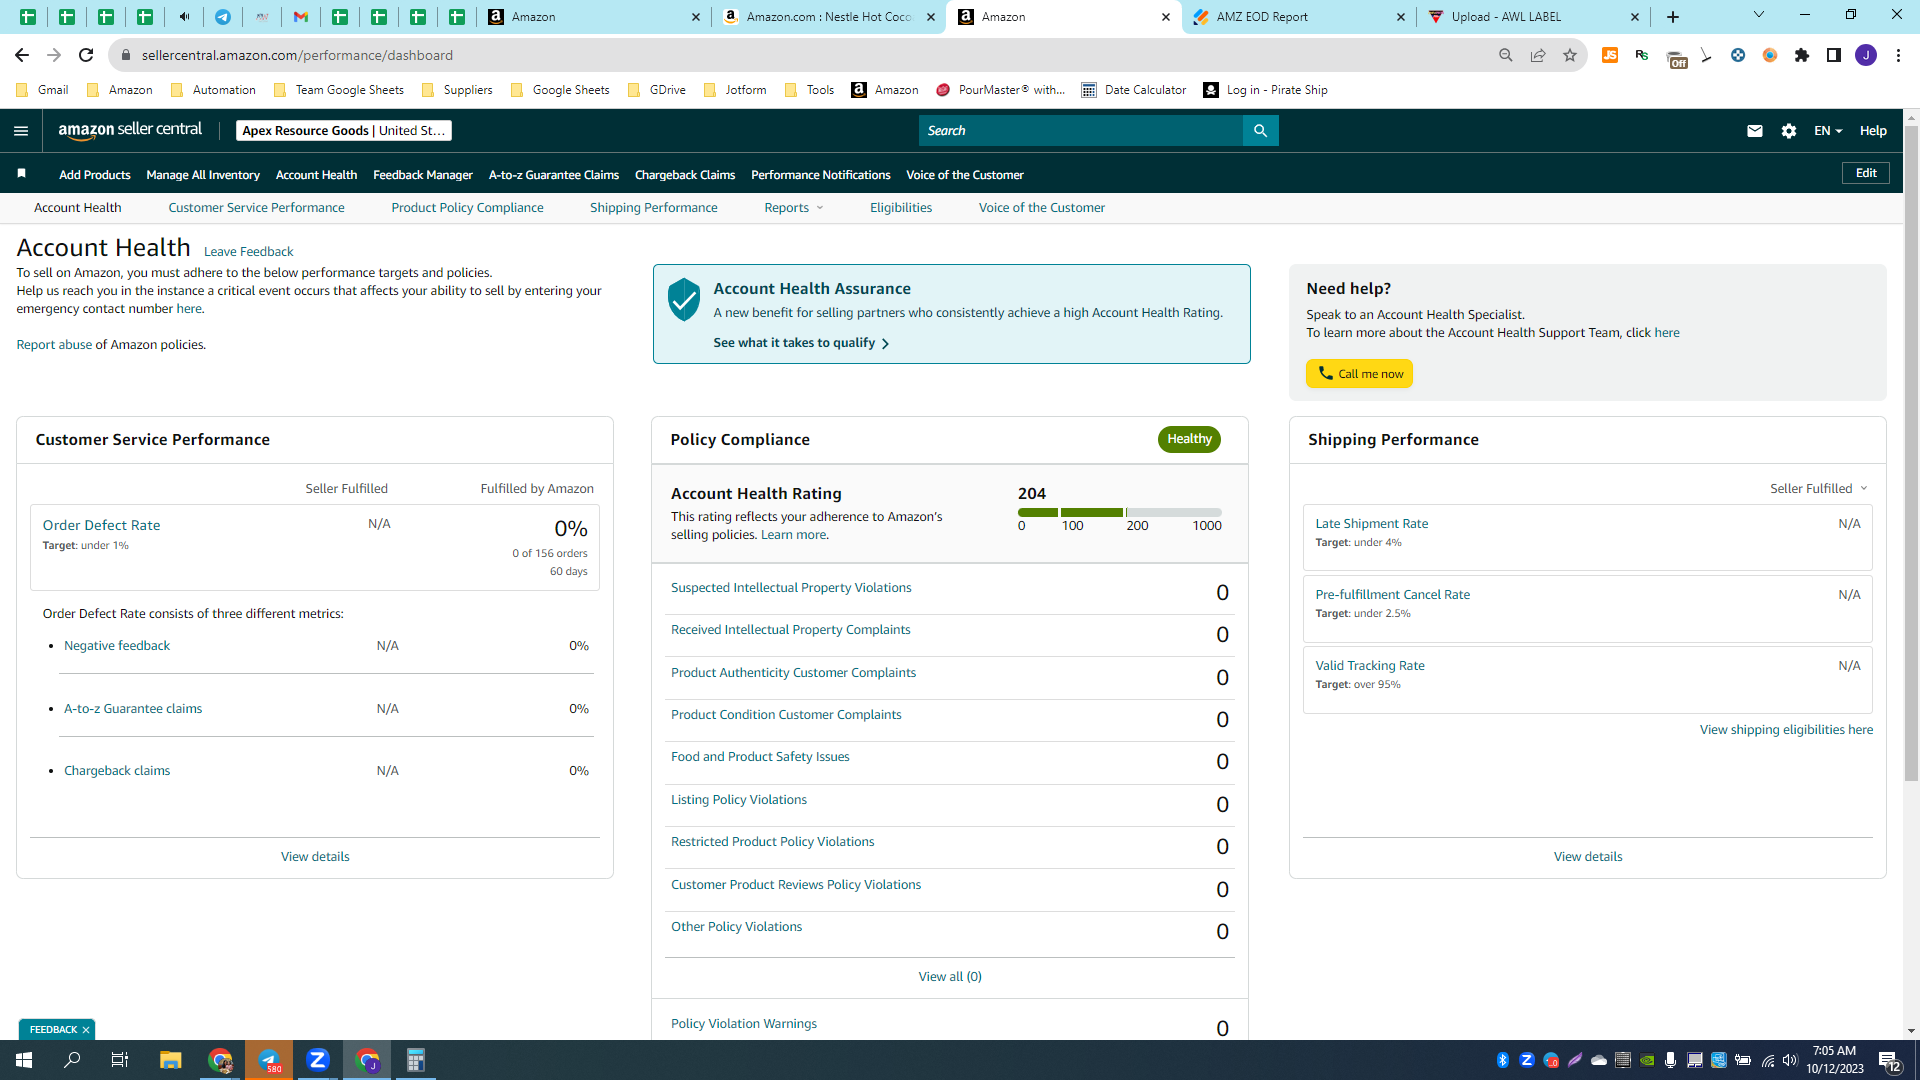Open the Chrome extensions puzzle icon
The height and width of the screenshot is (1080, 1920).
pos(1802,55)
